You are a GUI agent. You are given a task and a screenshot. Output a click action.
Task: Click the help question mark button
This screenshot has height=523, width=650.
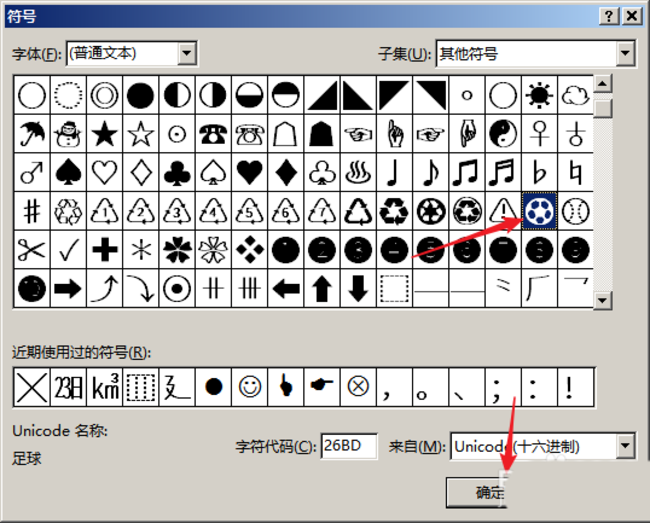click(608, 16)
